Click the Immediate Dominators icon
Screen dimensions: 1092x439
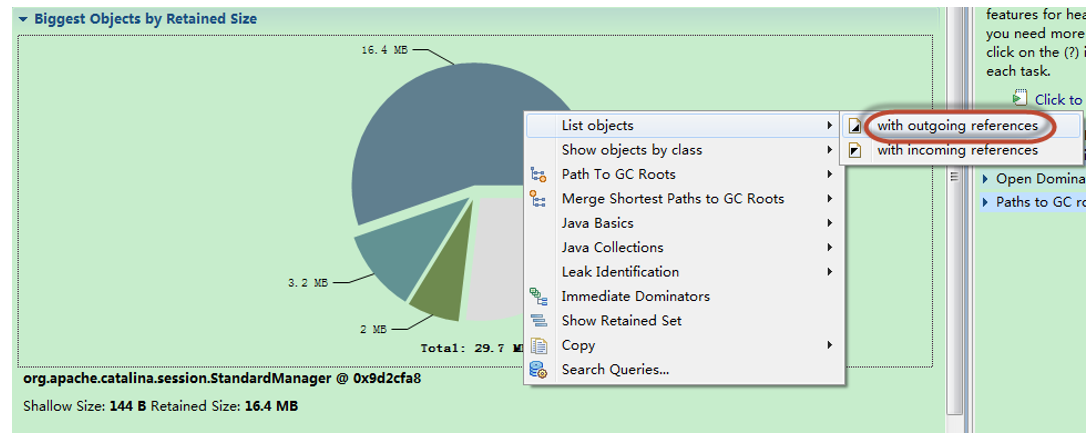[x=539, y=296]
